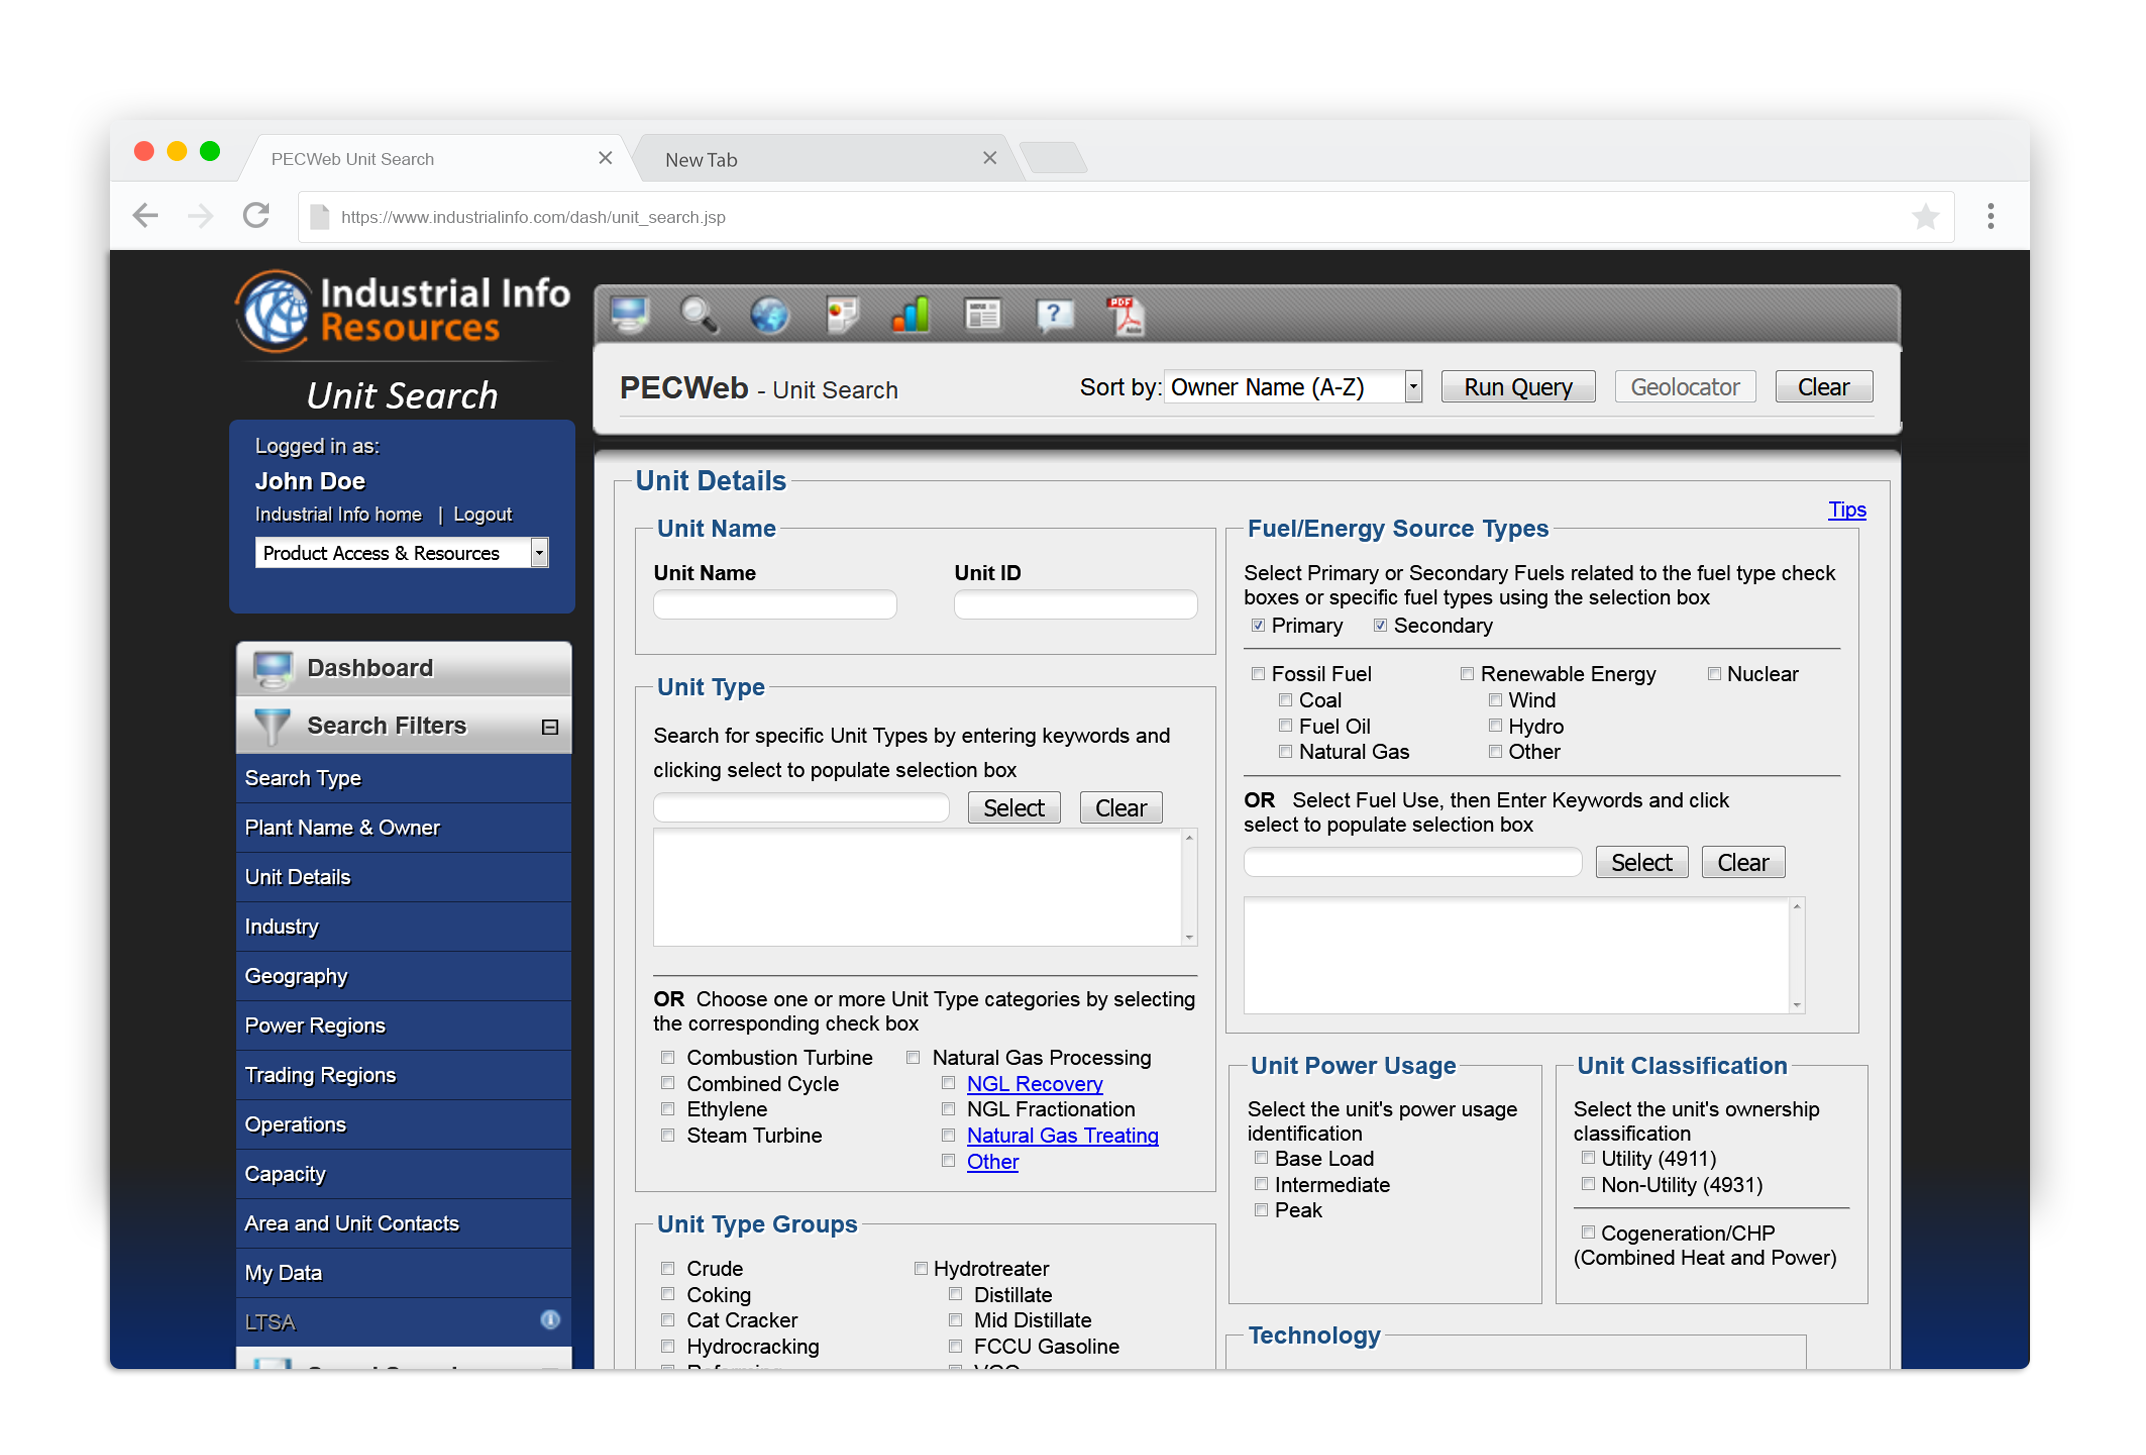The image size is (2146, 1455).
Task: Click the Run Query button
Action: 1518,387
